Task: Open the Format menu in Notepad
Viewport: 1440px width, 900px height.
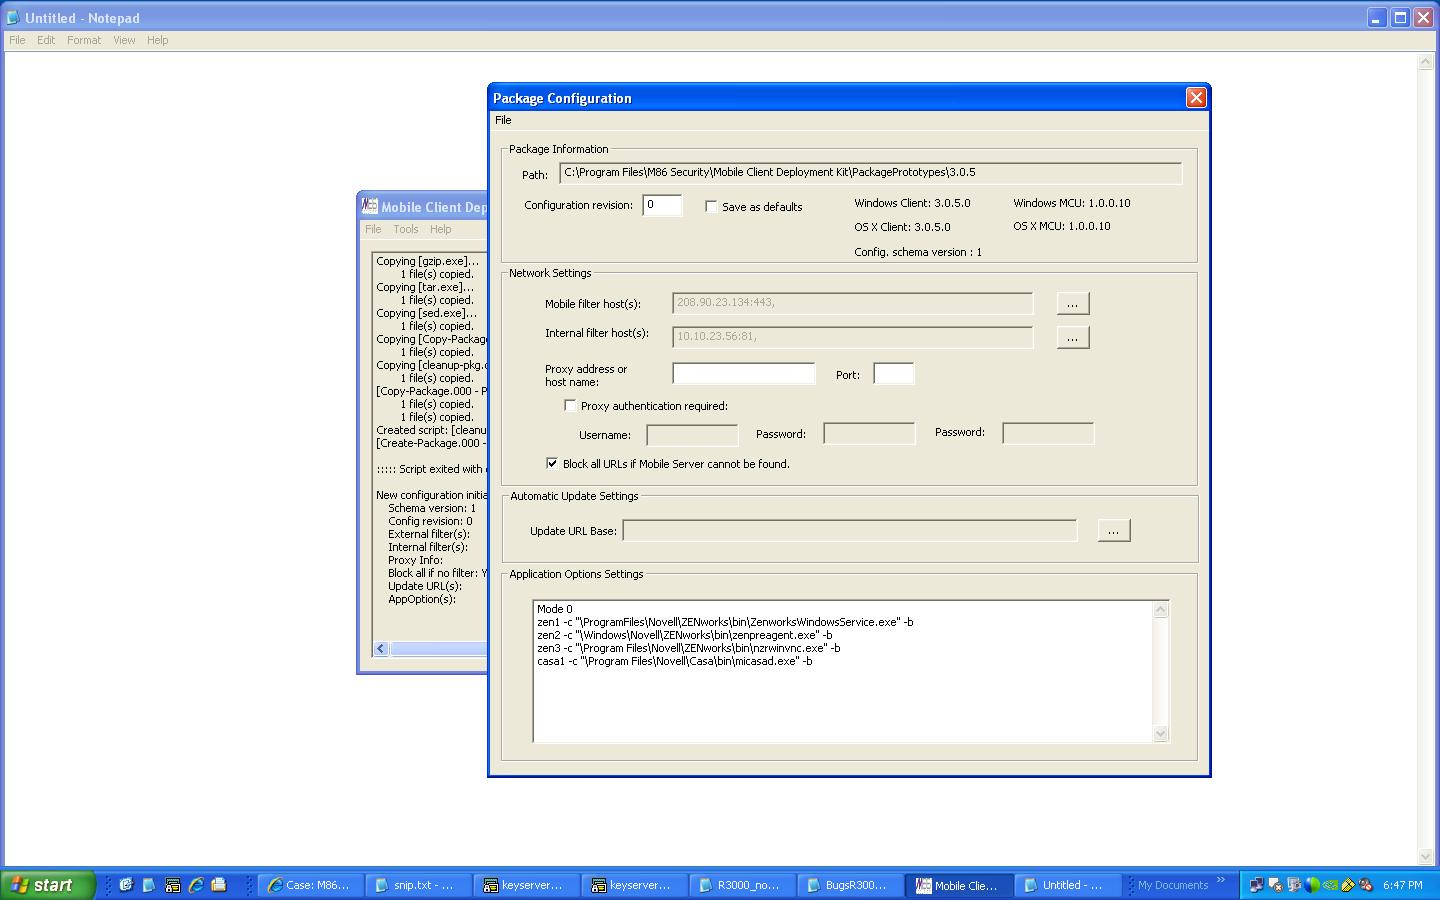Action: [x=83, y=40]
